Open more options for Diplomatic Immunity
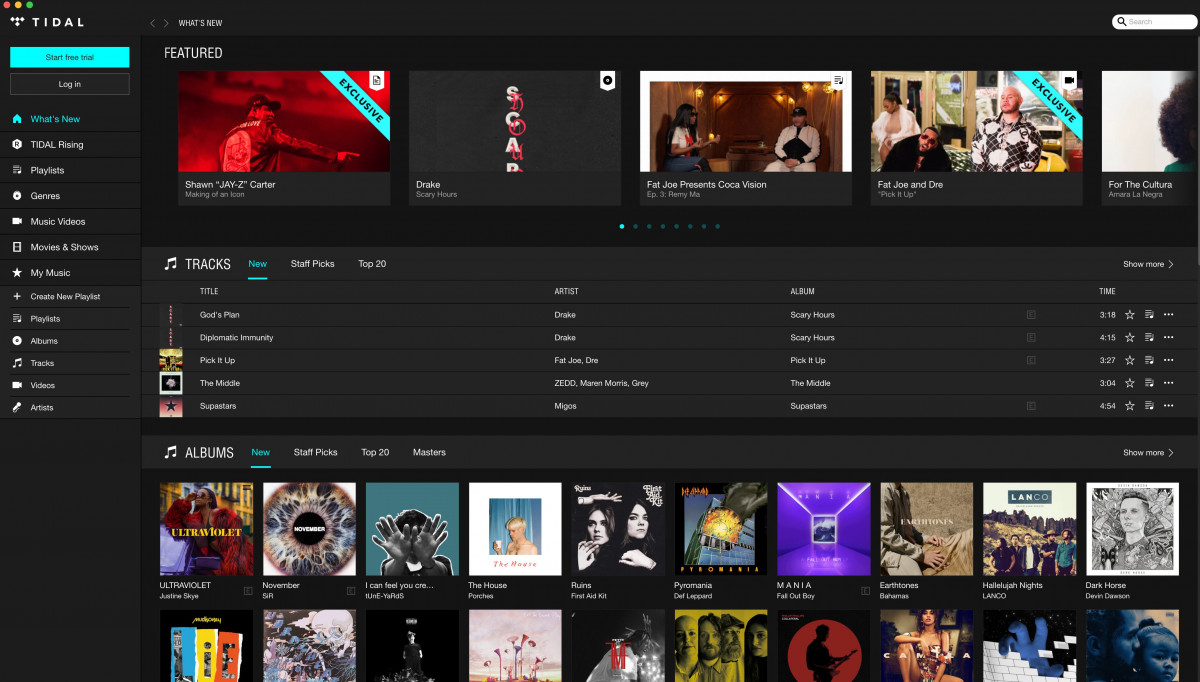Image resolution: width=1200 pixels, height=682 pixels. pyautogui.click(x=1168, y=338)
